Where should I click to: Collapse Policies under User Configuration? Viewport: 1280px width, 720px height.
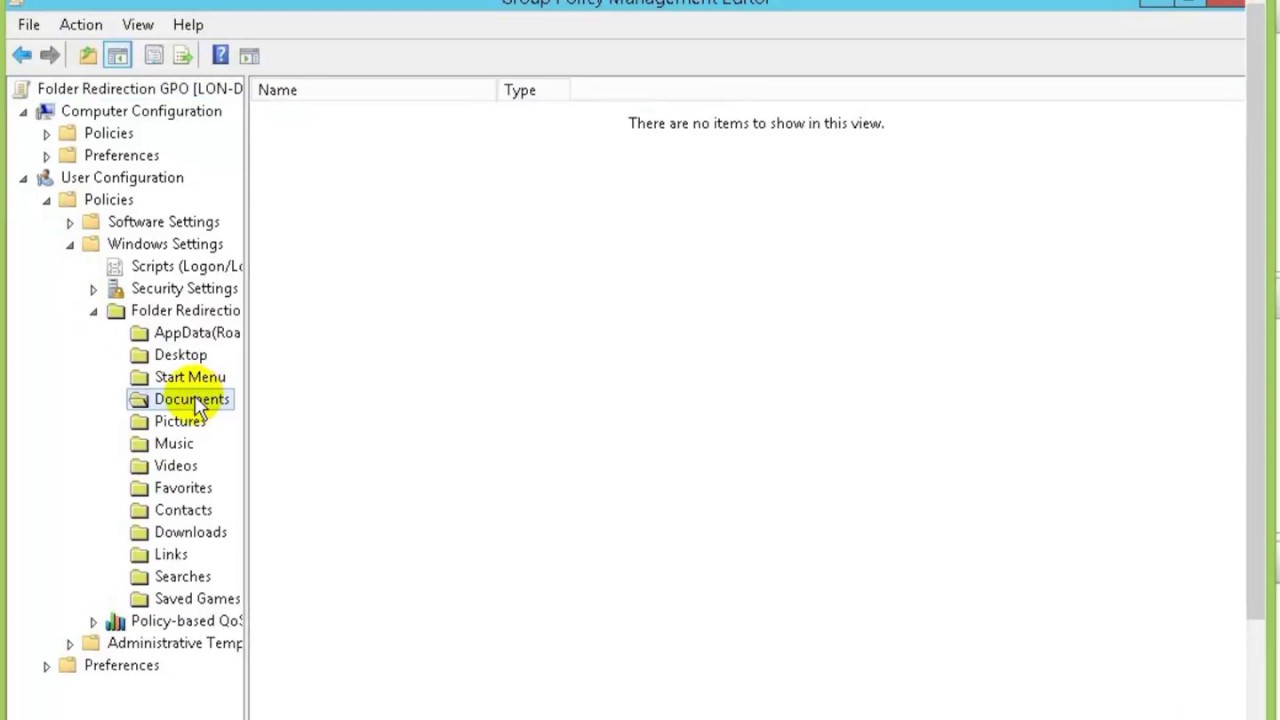46,200
